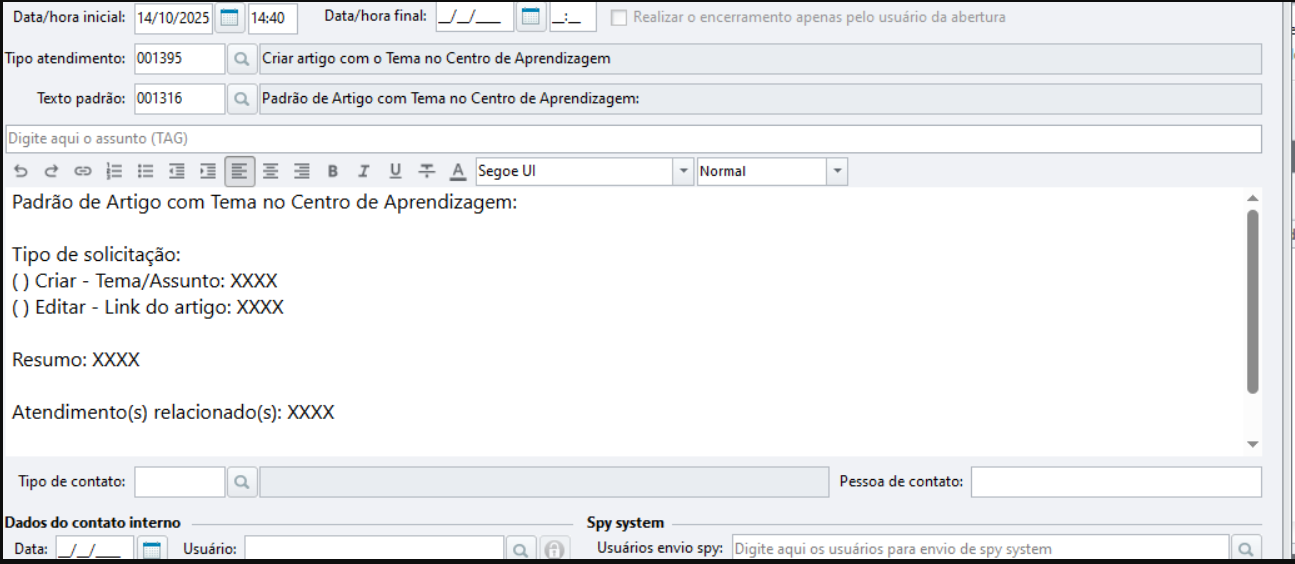The width and height of the screenshot is (1295, 564).
Task: Click the Data/hora final time field
Action: (x=572, y=17)
